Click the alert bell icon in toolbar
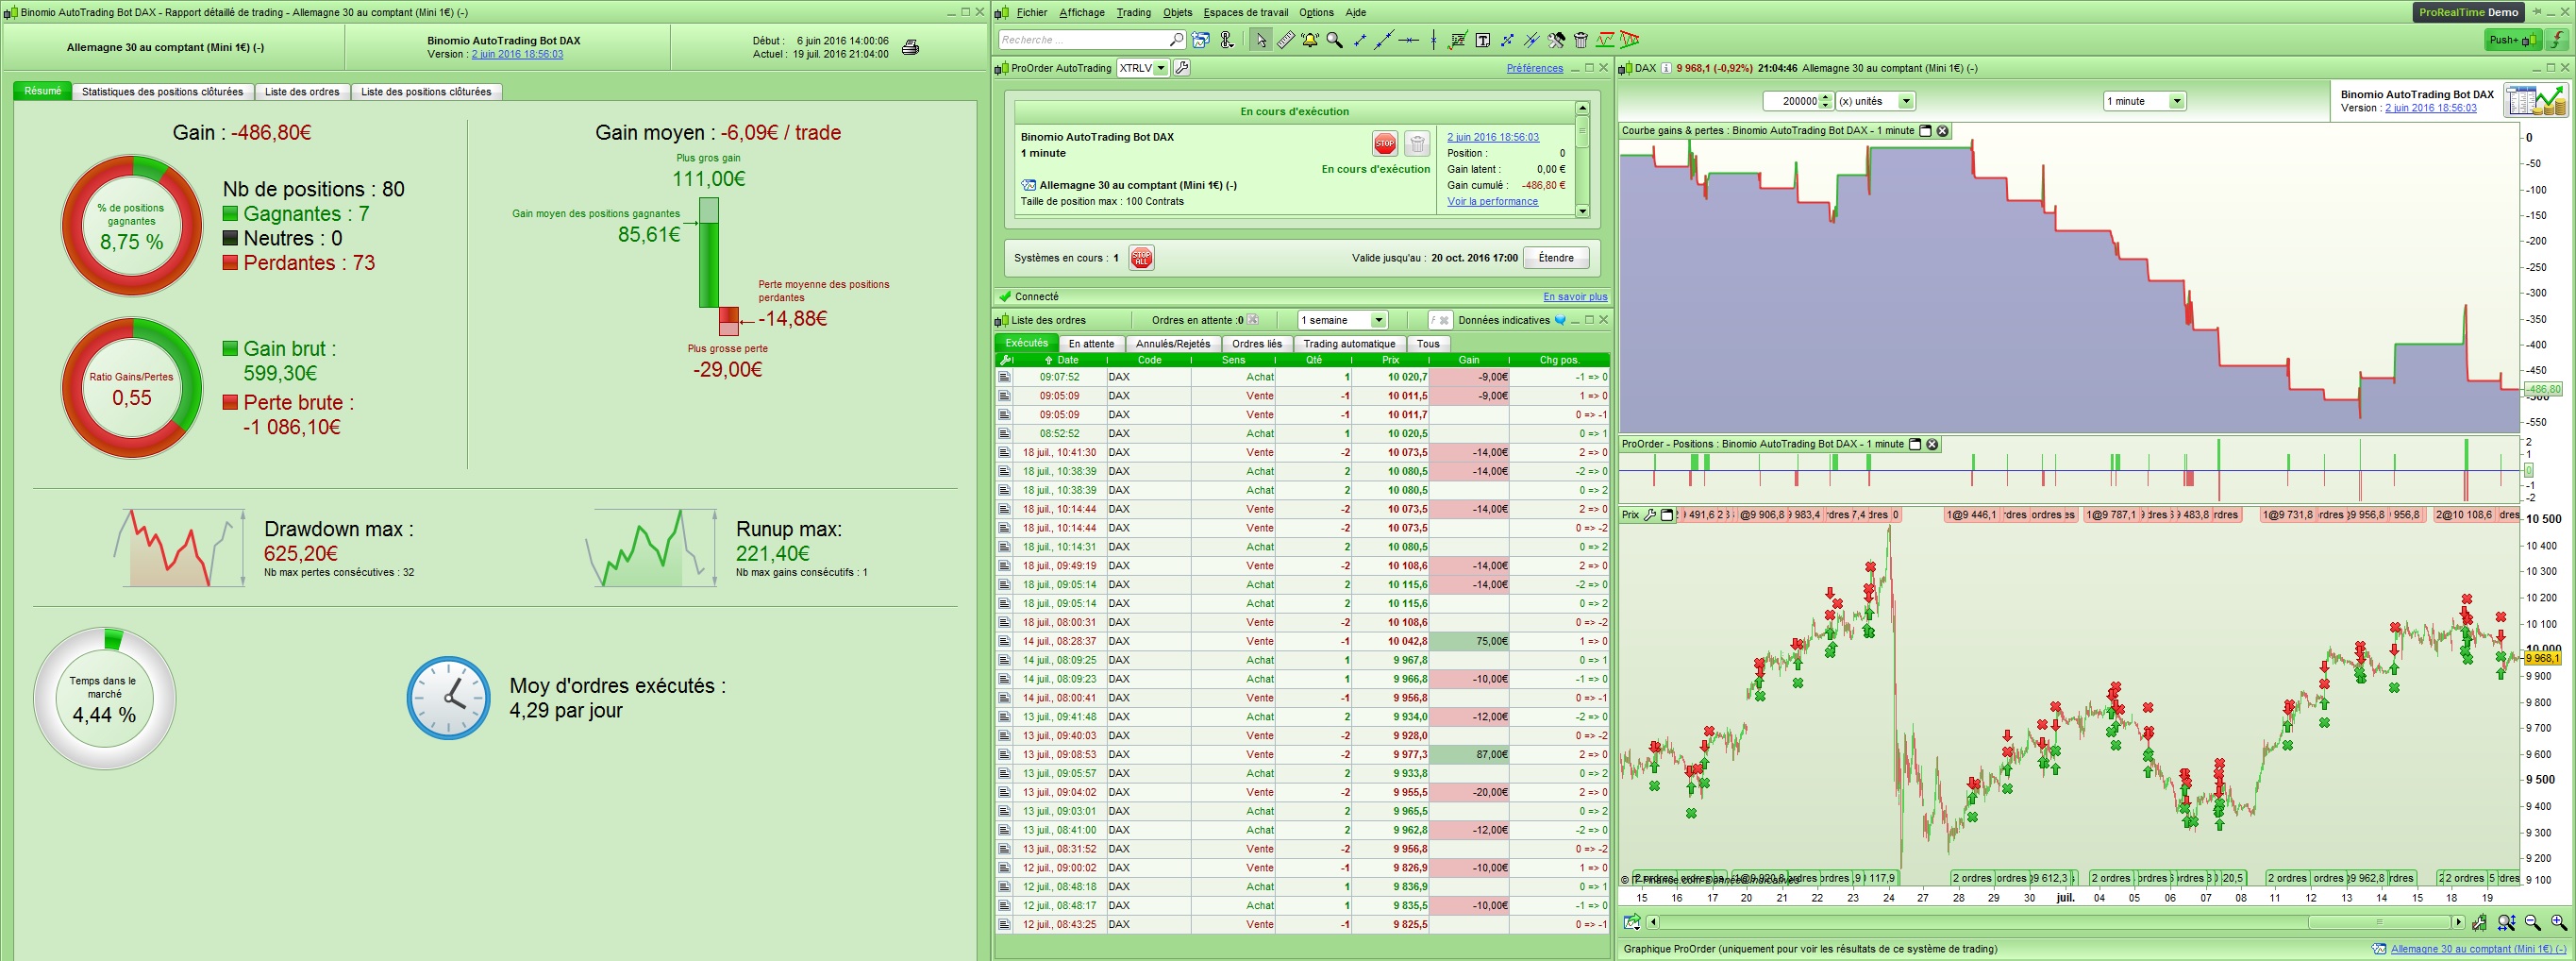Image resolution: width=2576 pixels, height=961 pixels. coord(1309,40)
